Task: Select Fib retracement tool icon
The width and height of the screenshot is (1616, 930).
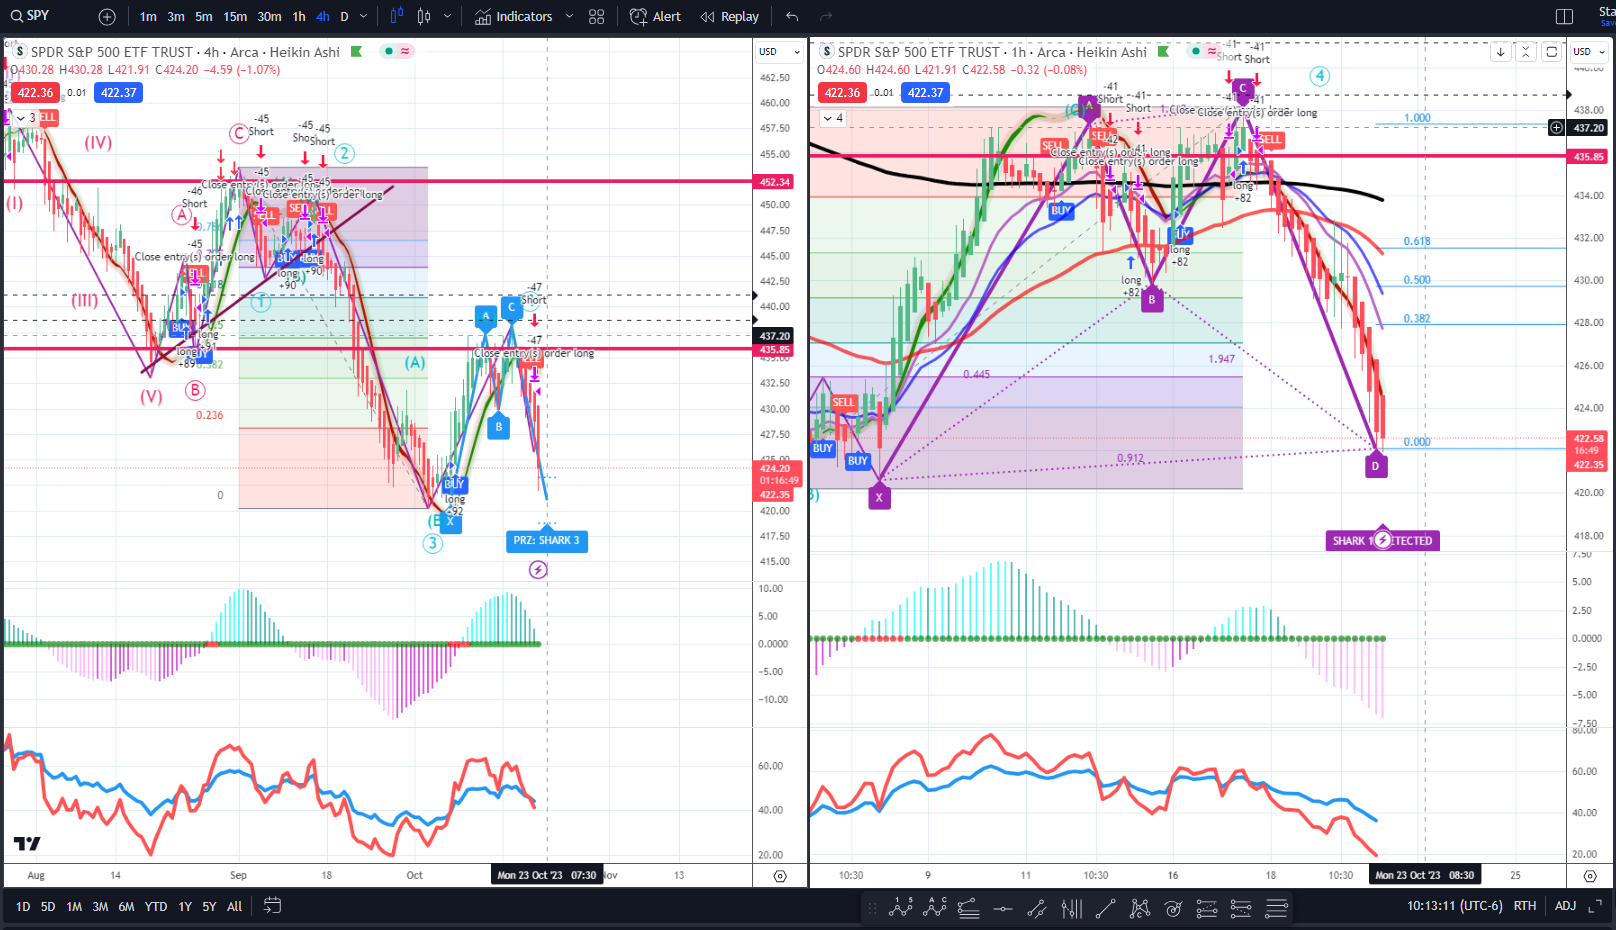Action: [x=1207, y=908]
